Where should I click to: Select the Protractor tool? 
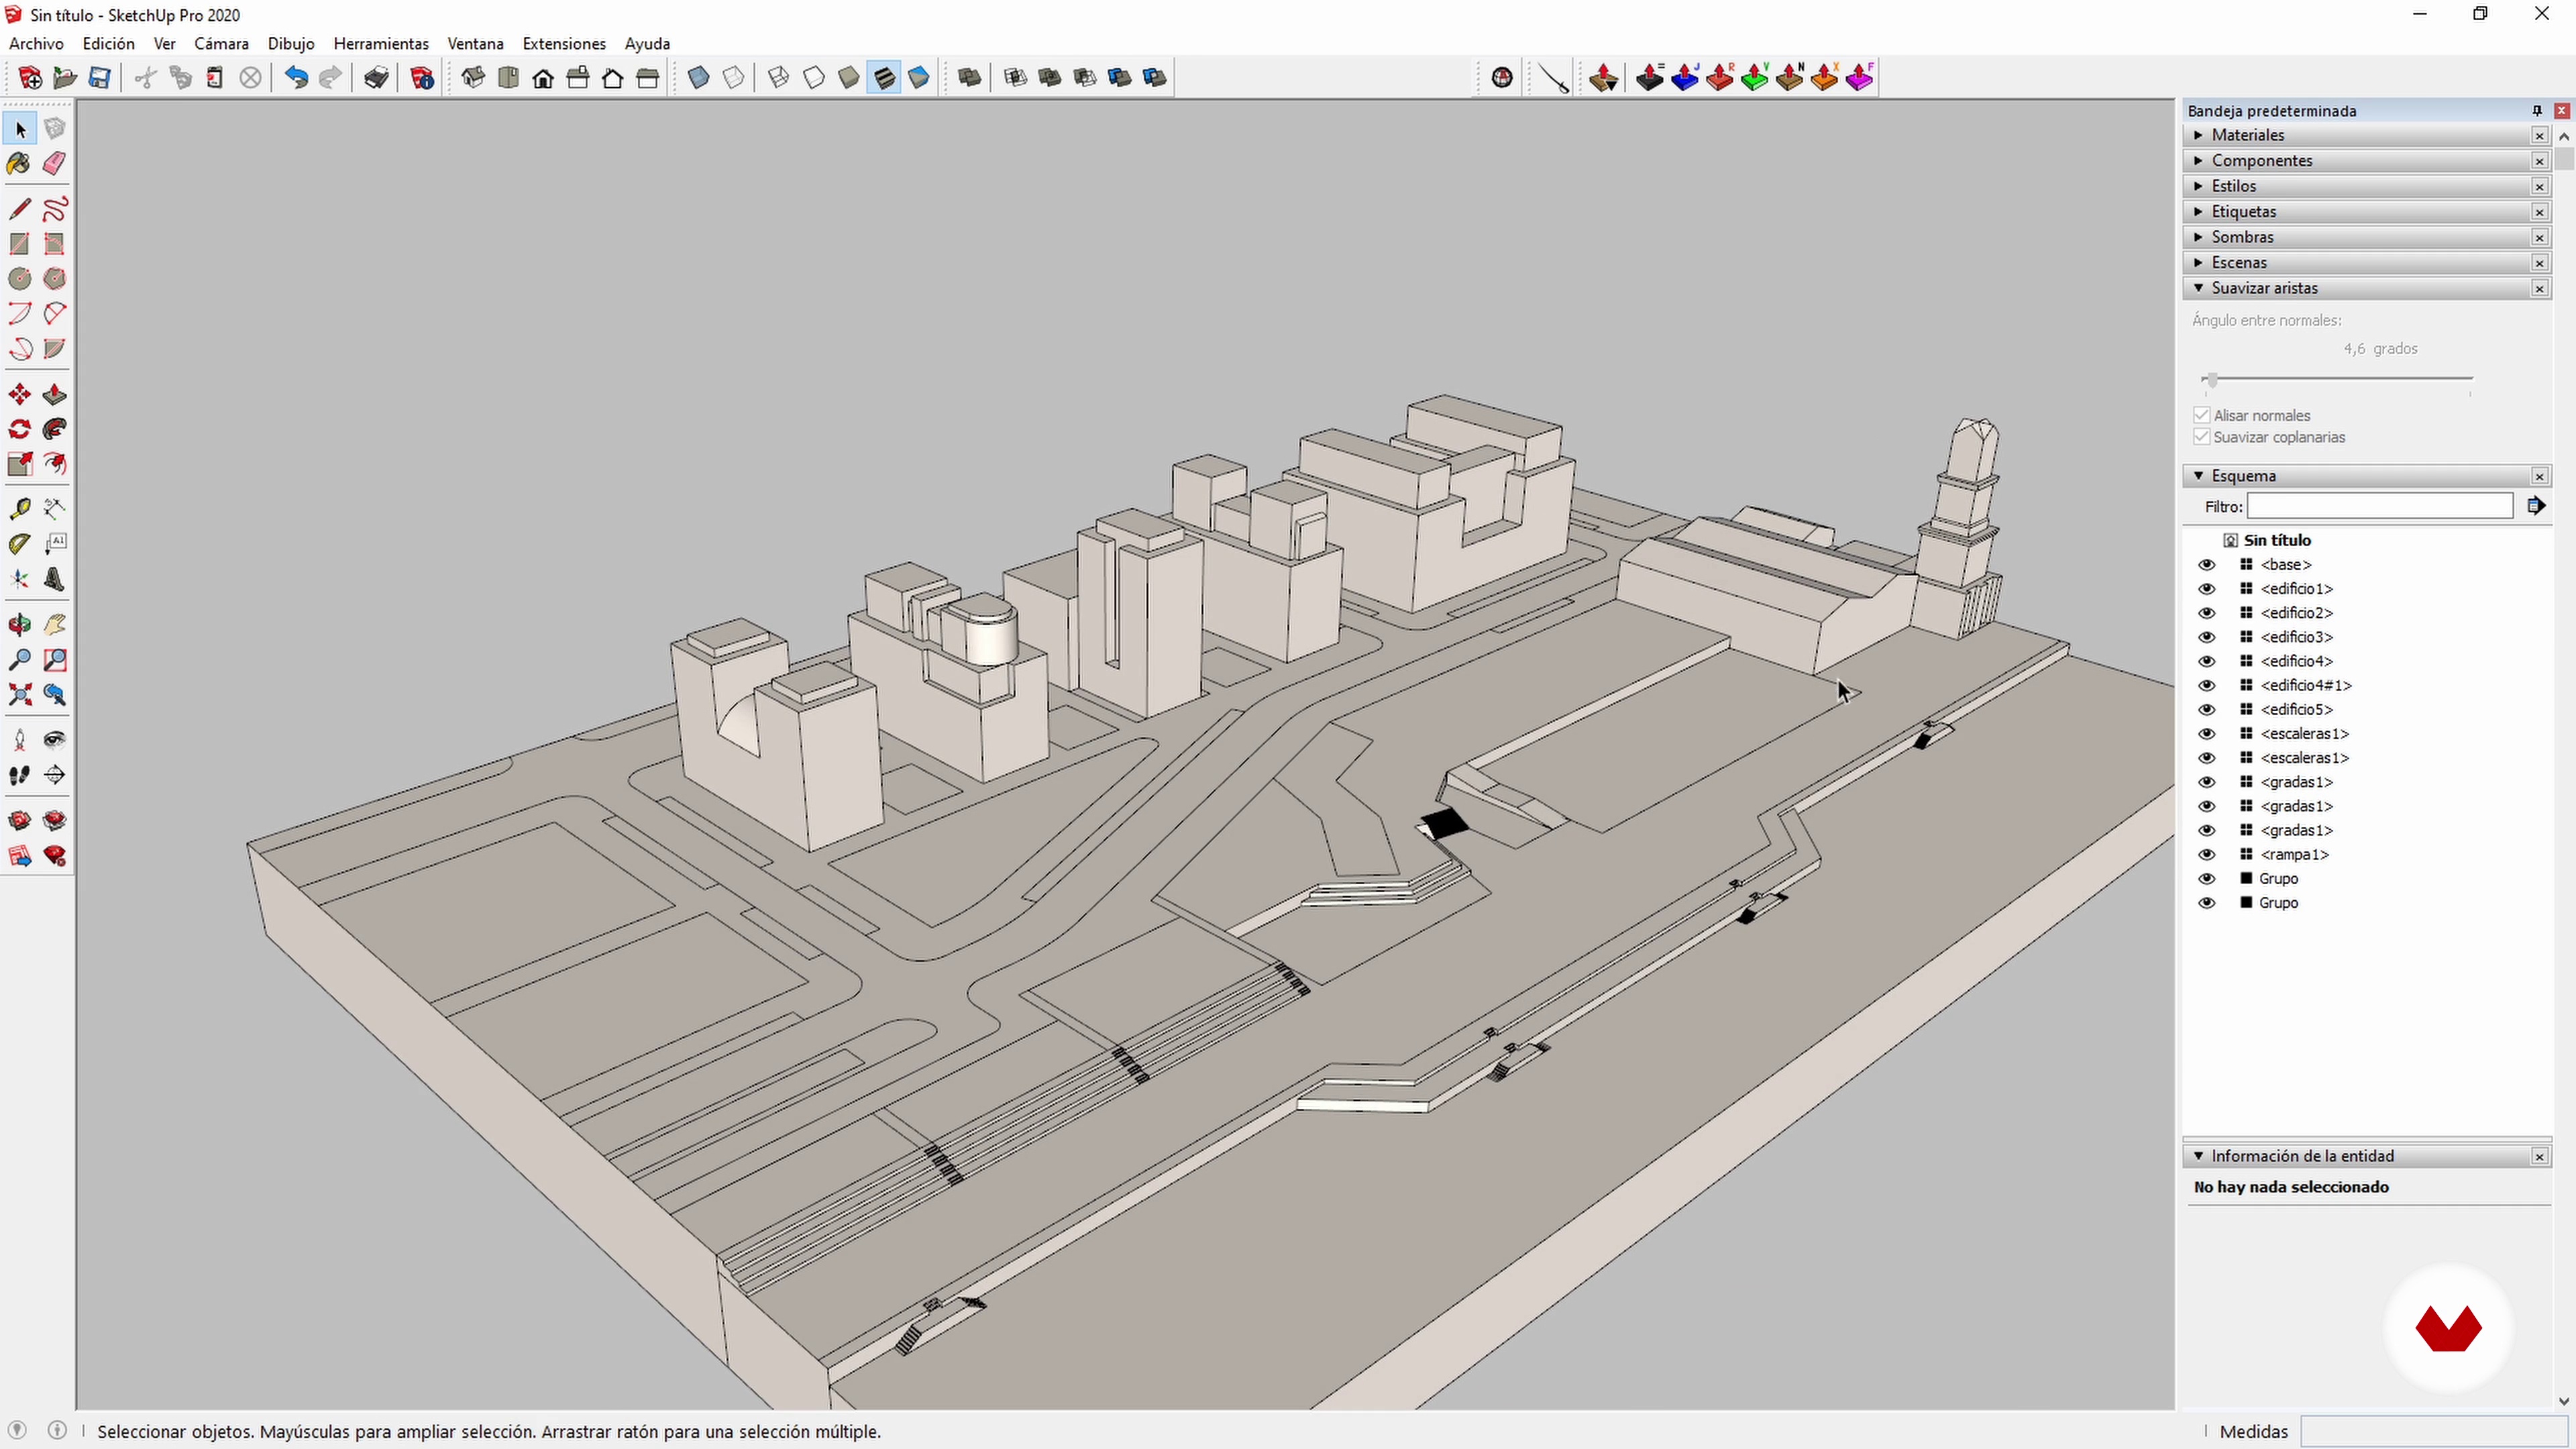coord(19,544)
